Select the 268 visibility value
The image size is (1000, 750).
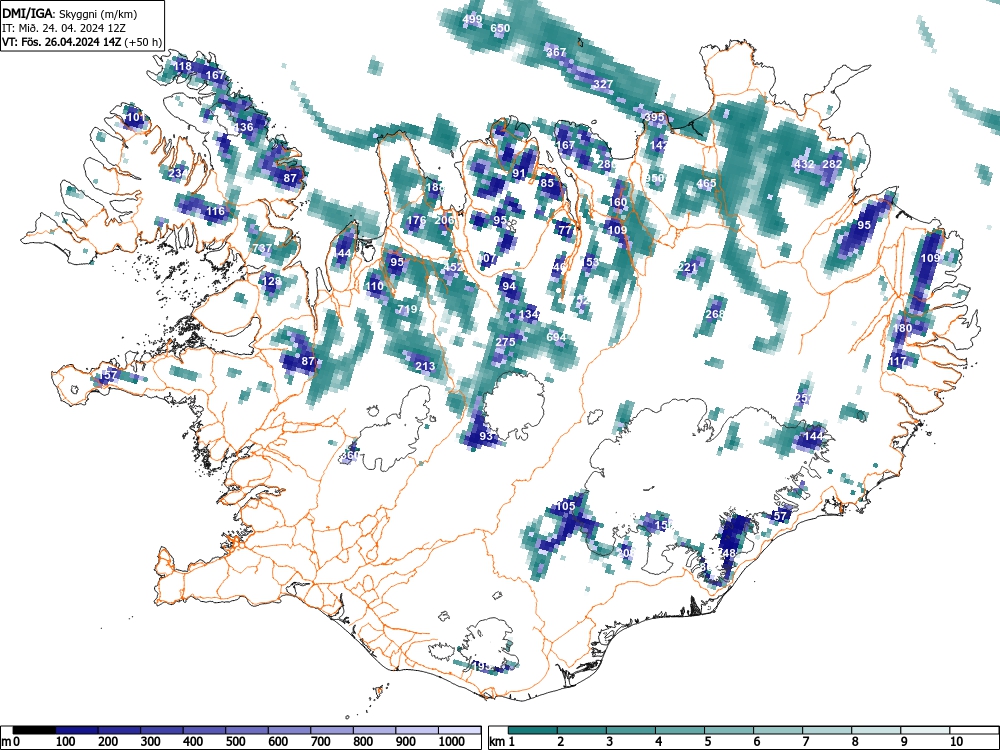[716, 314]
